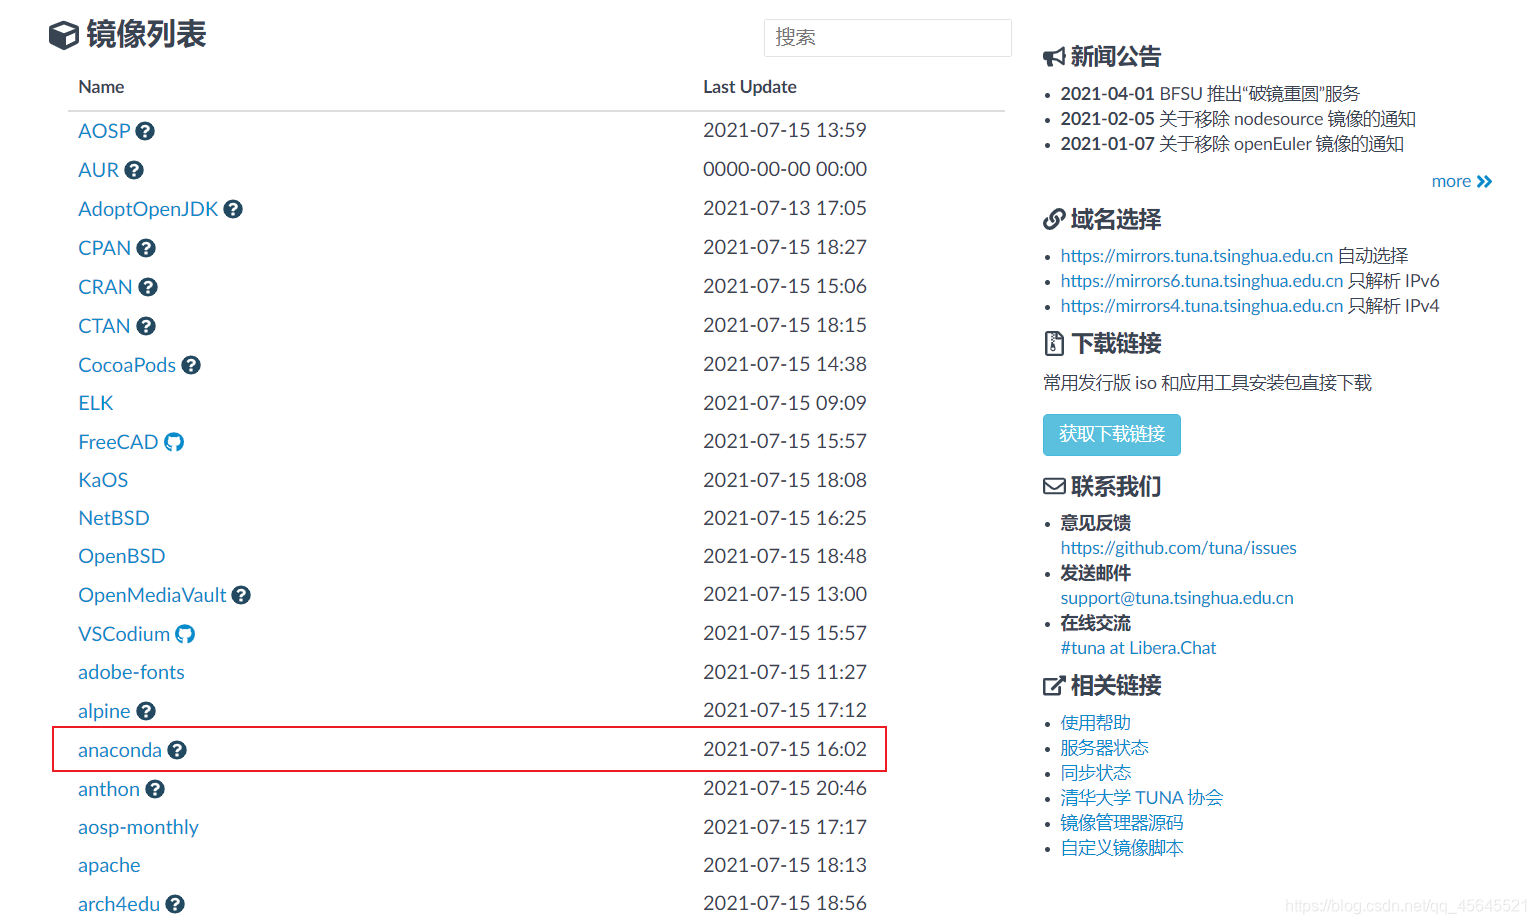Select the ELK timestamp 2021-07-15 09:09
This screenshot has width=1536, height=924.
click(x=785, y=403)
